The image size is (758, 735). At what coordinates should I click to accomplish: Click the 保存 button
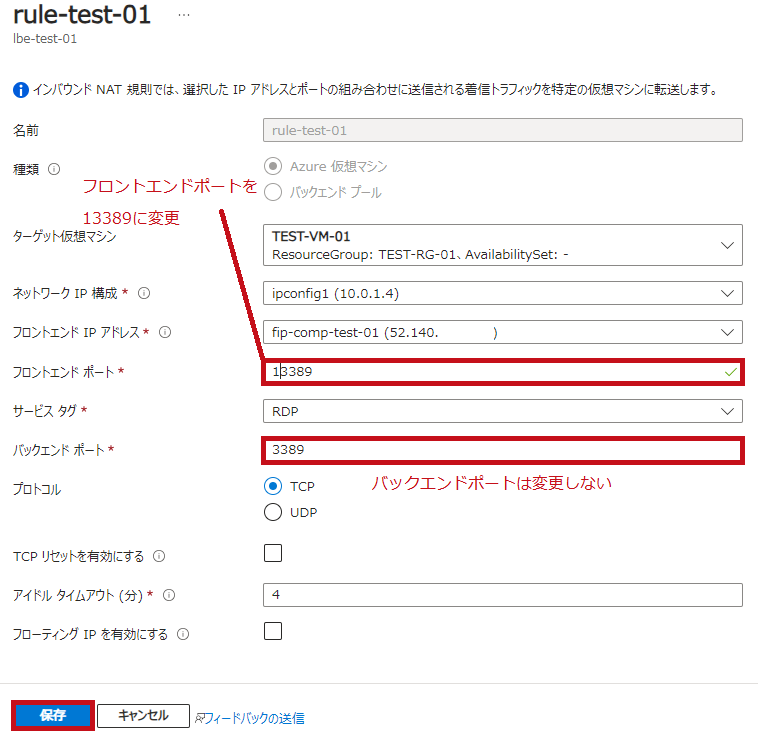(53, 715)
